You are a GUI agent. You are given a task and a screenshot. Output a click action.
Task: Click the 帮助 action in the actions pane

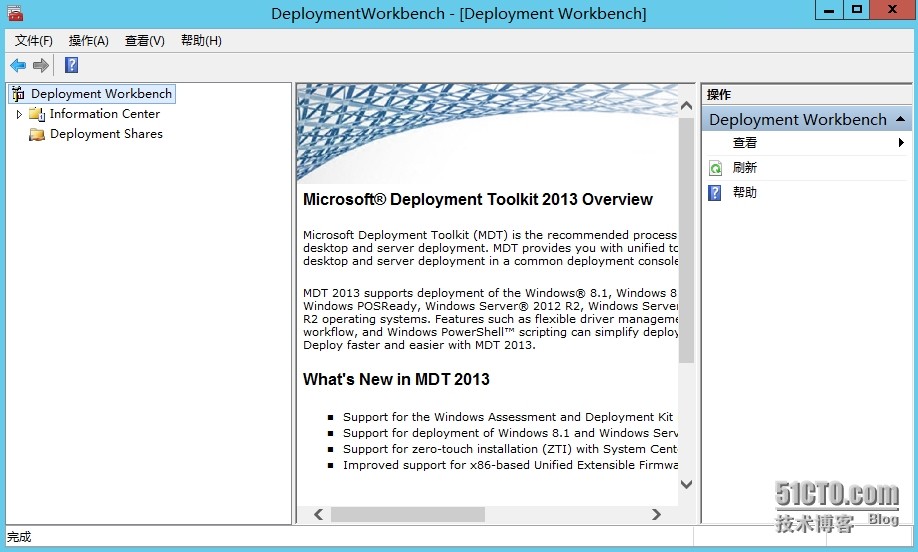click(x=744, y=193)
